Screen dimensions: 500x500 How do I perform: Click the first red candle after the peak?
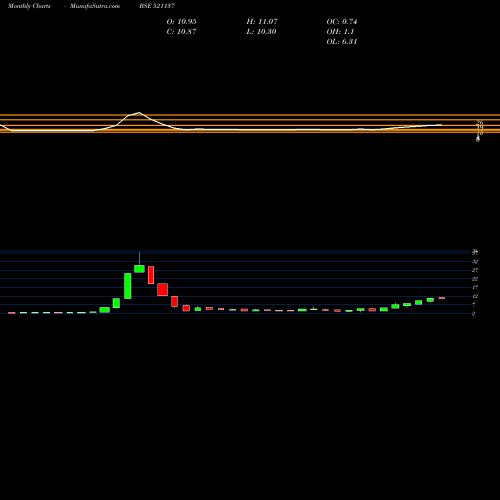pos(151,275)
